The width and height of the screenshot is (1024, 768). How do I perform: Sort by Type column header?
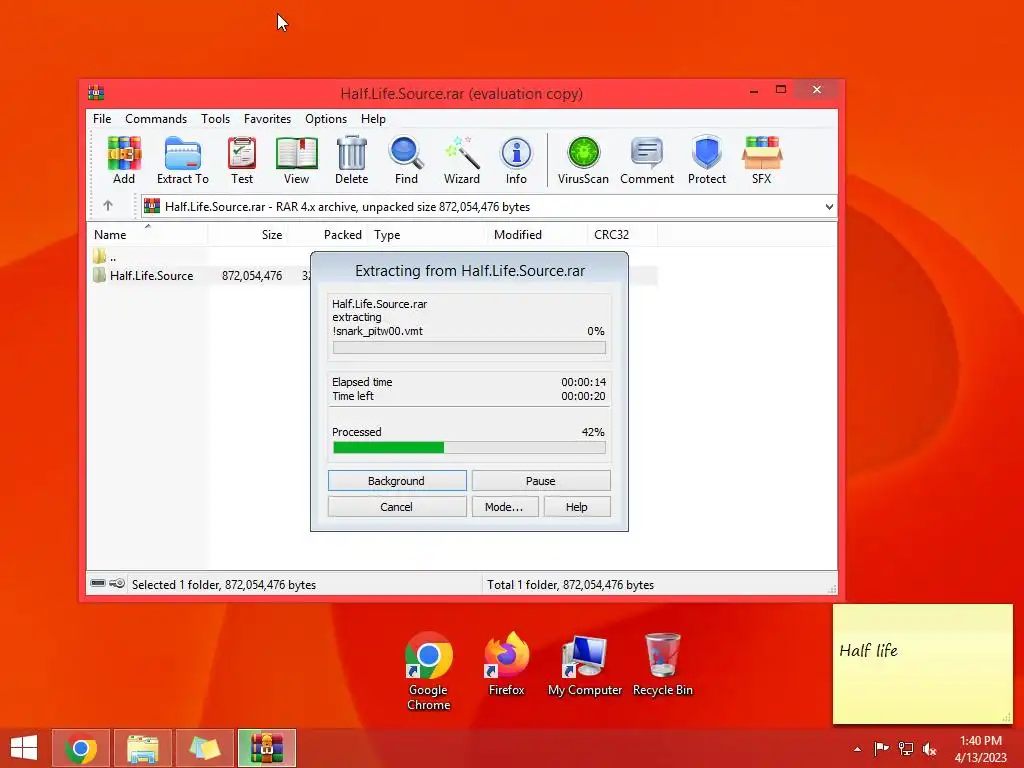click(x=428, y=234)
